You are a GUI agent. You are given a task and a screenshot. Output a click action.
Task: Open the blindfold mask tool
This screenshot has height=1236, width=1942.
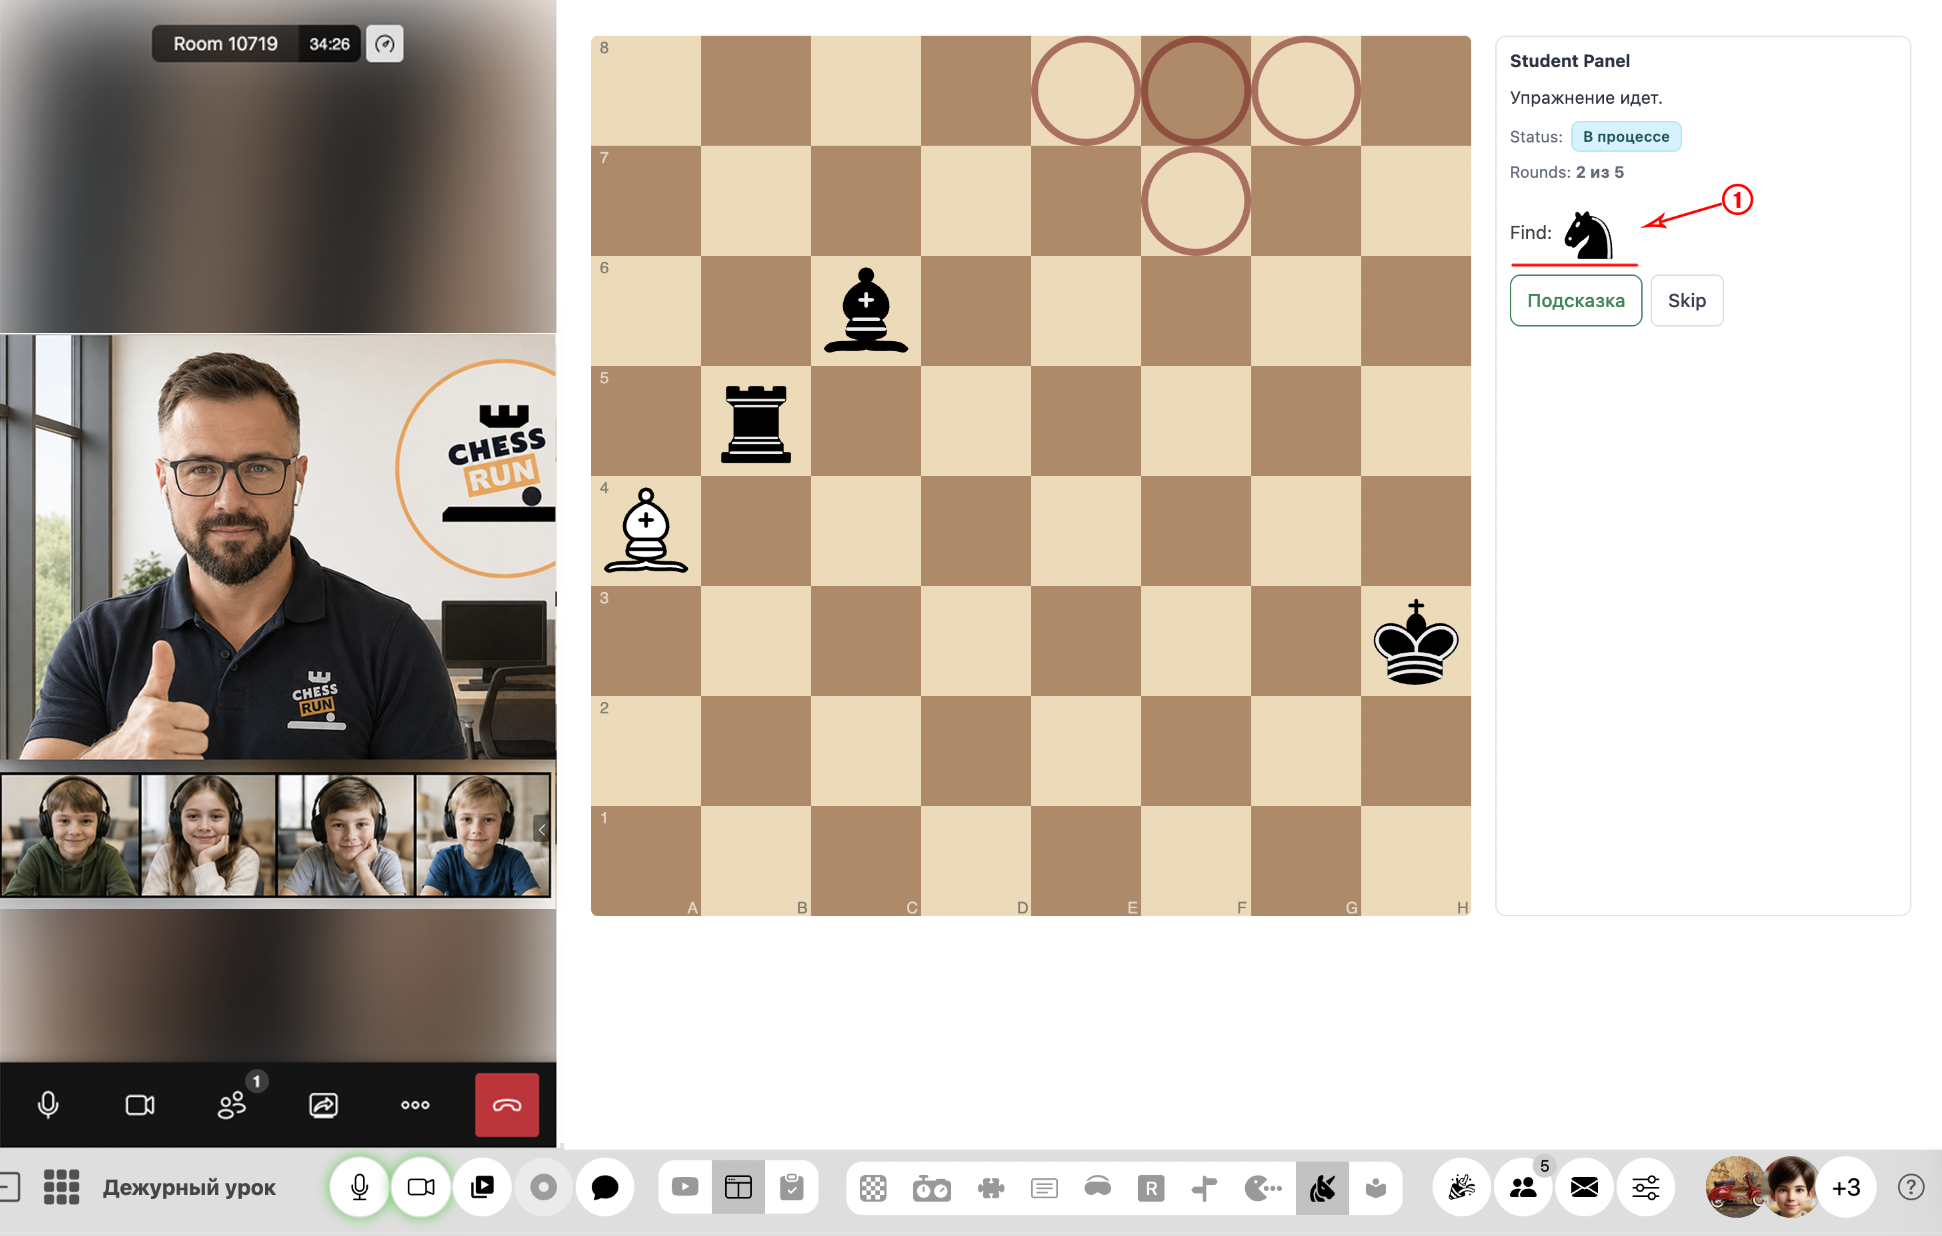[x=1098, y=1187]
